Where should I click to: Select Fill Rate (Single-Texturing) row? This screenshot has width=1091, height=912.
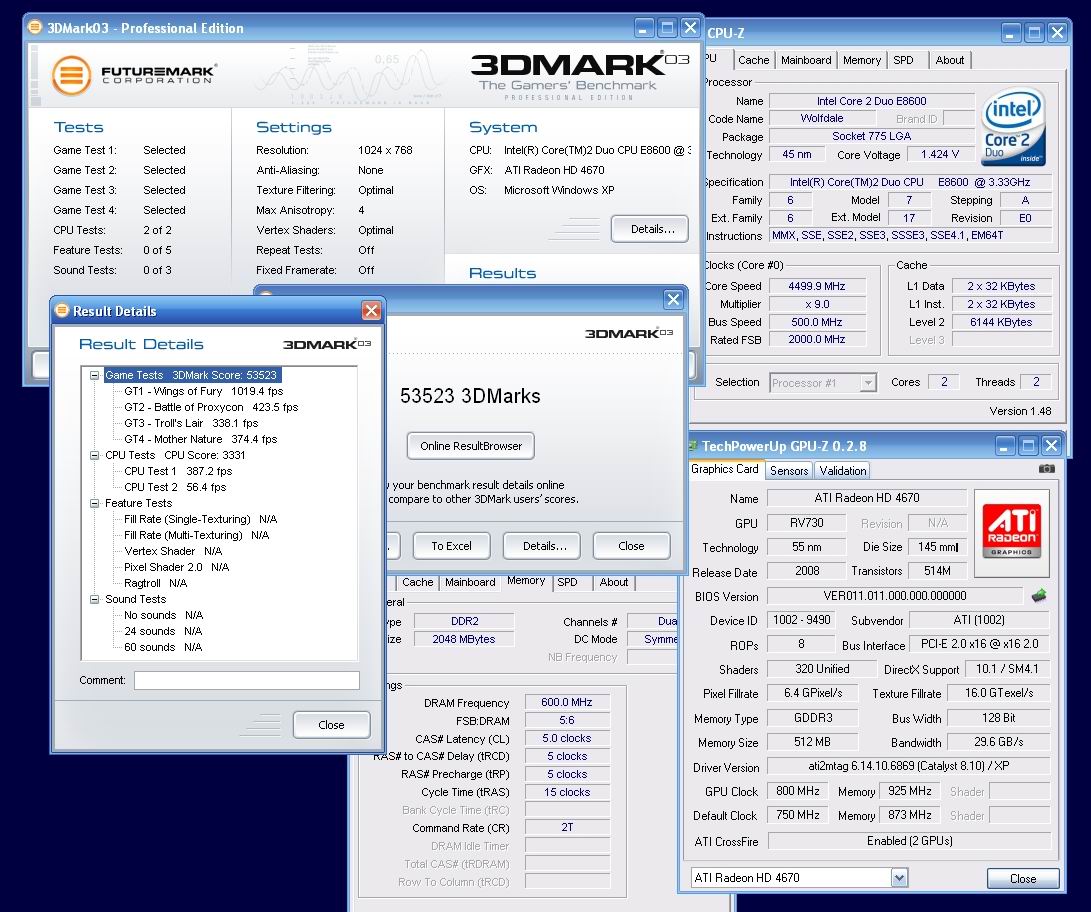pyautogui.click(x=200, y=519)
